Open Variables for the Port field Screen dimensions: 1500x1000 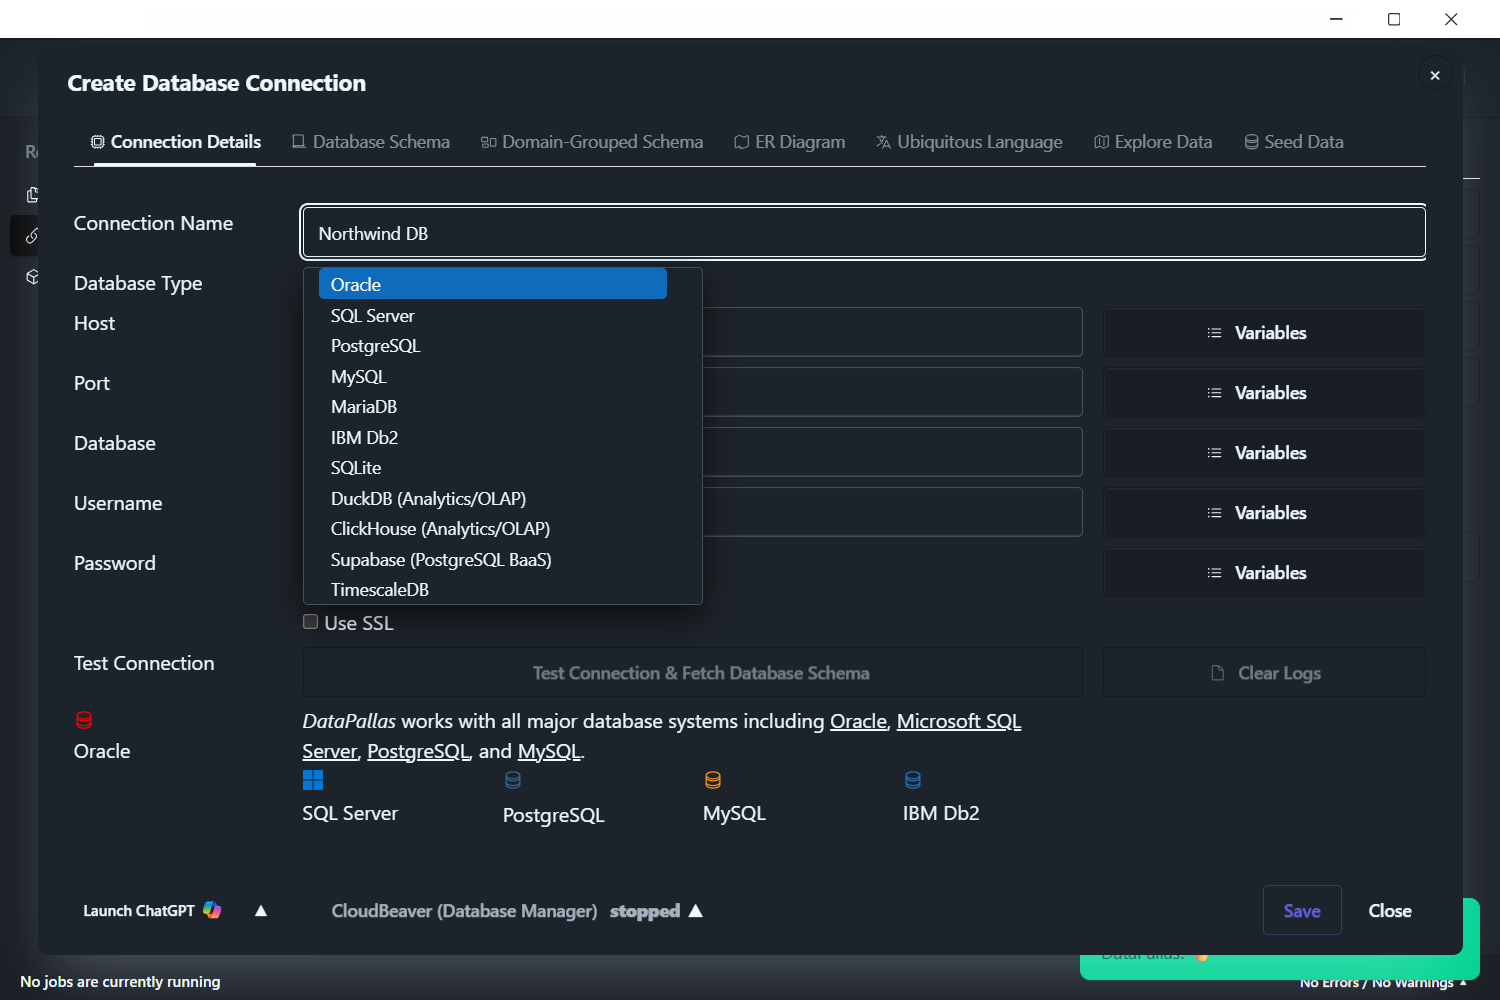coord(1264,393)
